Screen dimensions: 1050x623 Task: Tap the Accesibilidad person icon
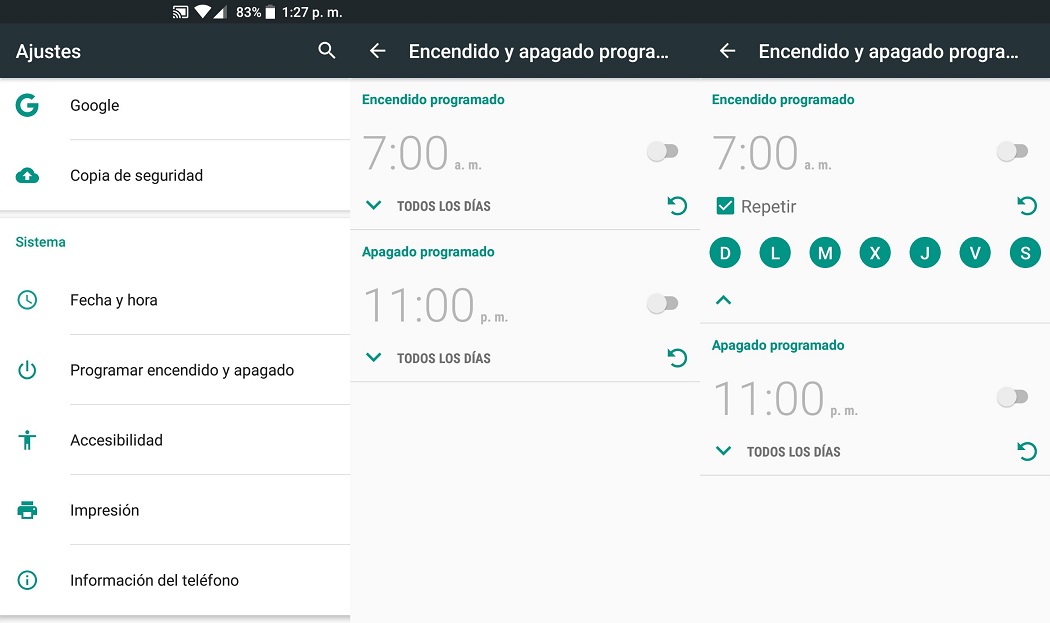click(27, 440)
